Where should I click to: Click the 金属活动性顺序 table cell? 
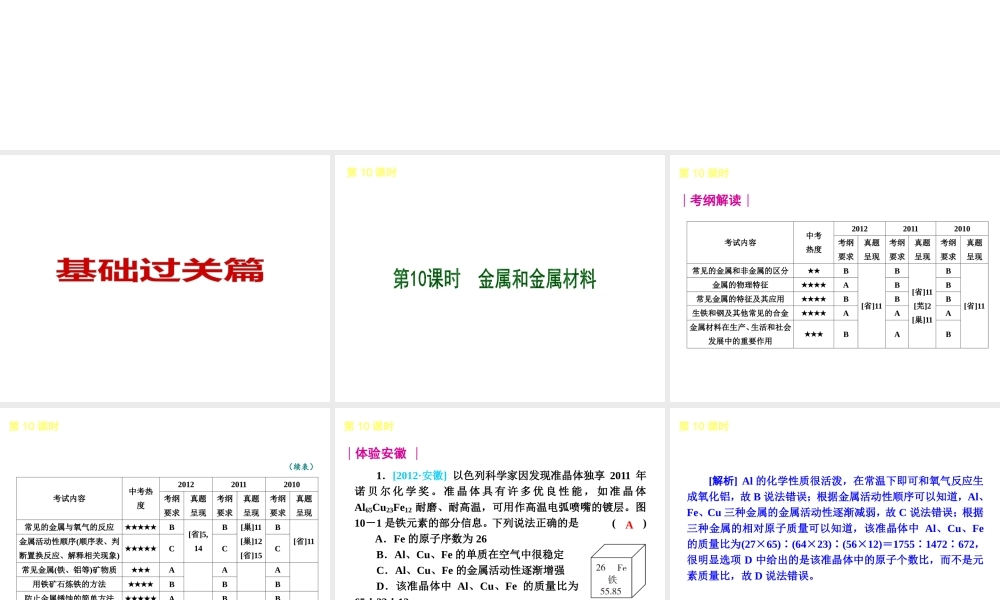[x=69, y=548]
